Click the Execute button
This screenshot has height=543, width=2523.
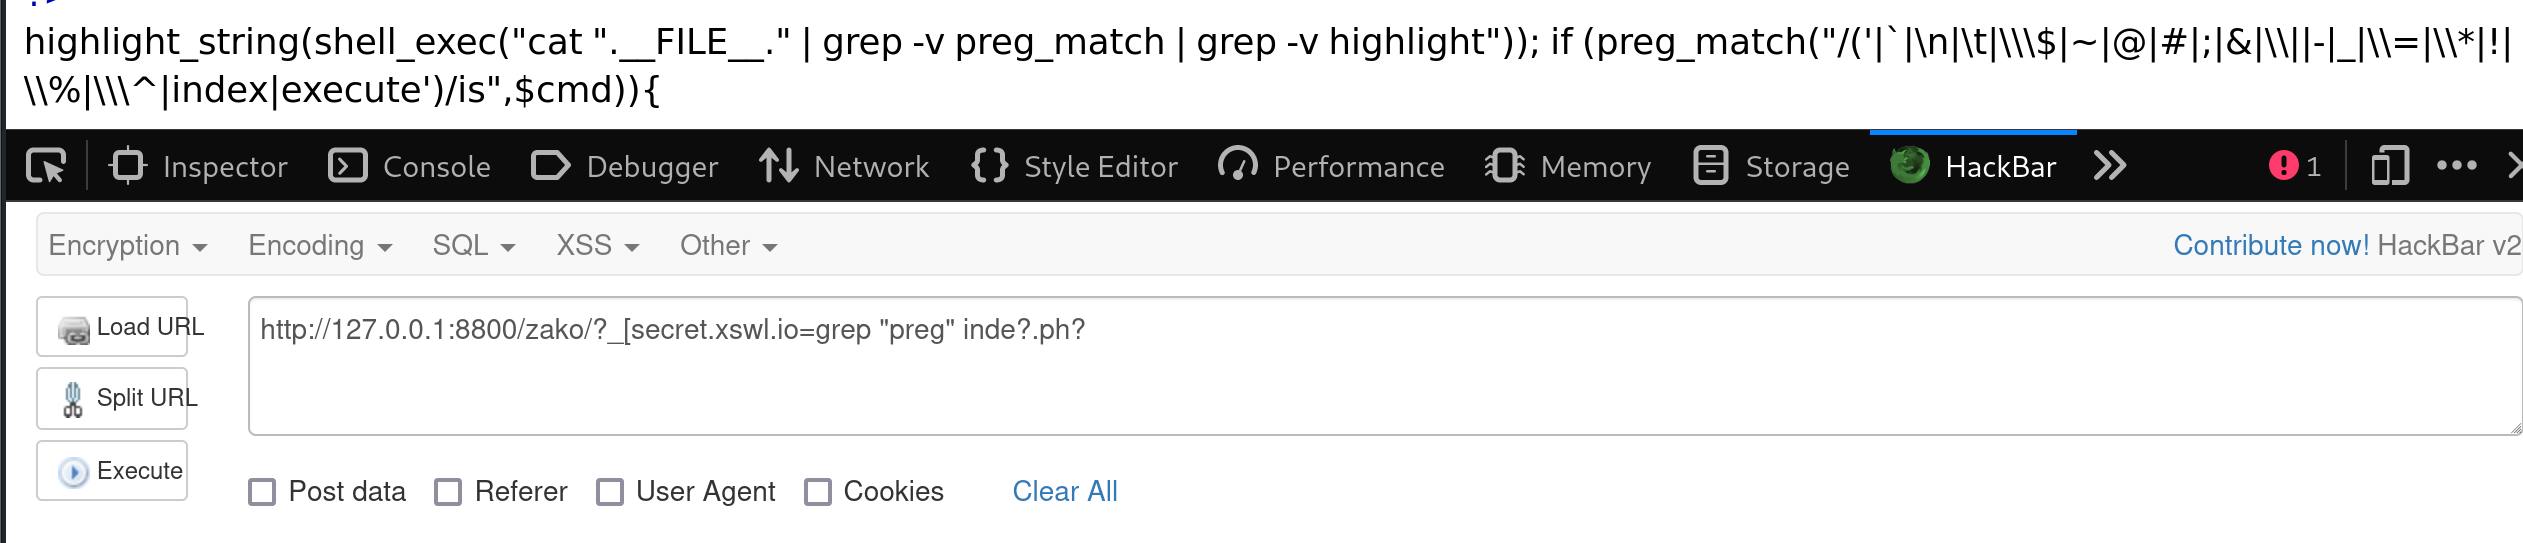[112, 471]
